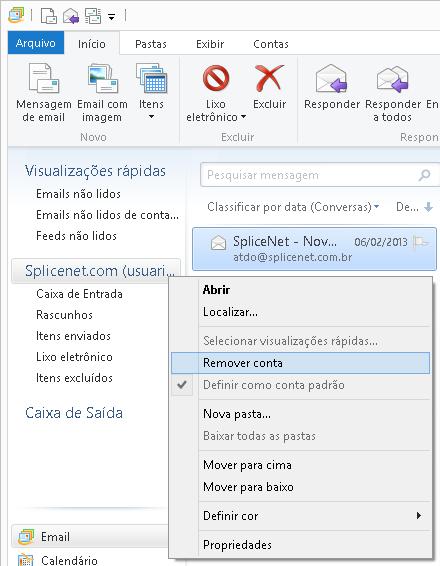Expand the Lixo eletrônico dropdown
Screen dimensions: 440x566
244,117
